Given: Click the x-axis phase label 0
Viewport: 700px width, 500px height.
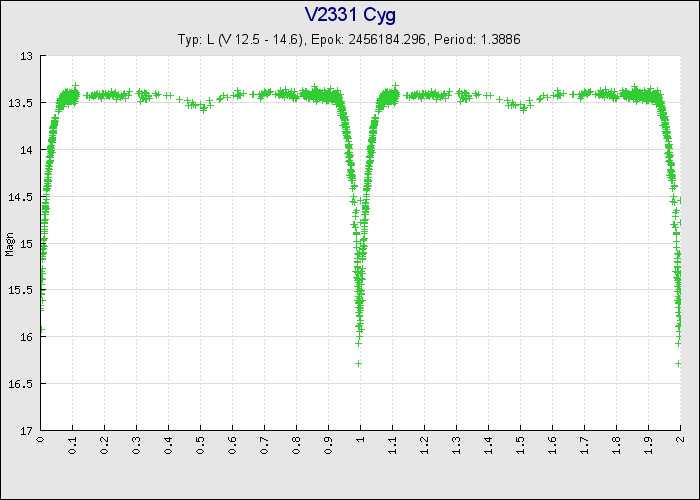Looking at the screenshot, I should (x=41, y=439).
